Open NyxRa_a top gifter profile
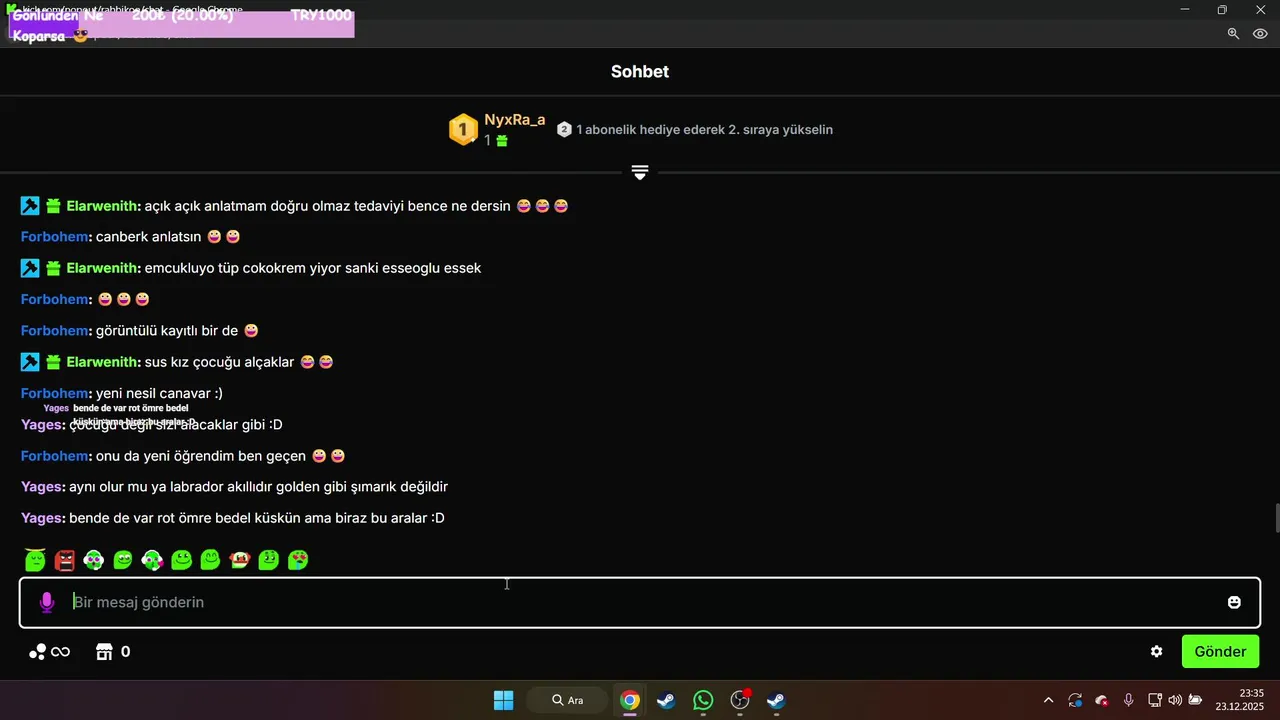The width and height of the screenshot is (1280, 720). (515, 120)
